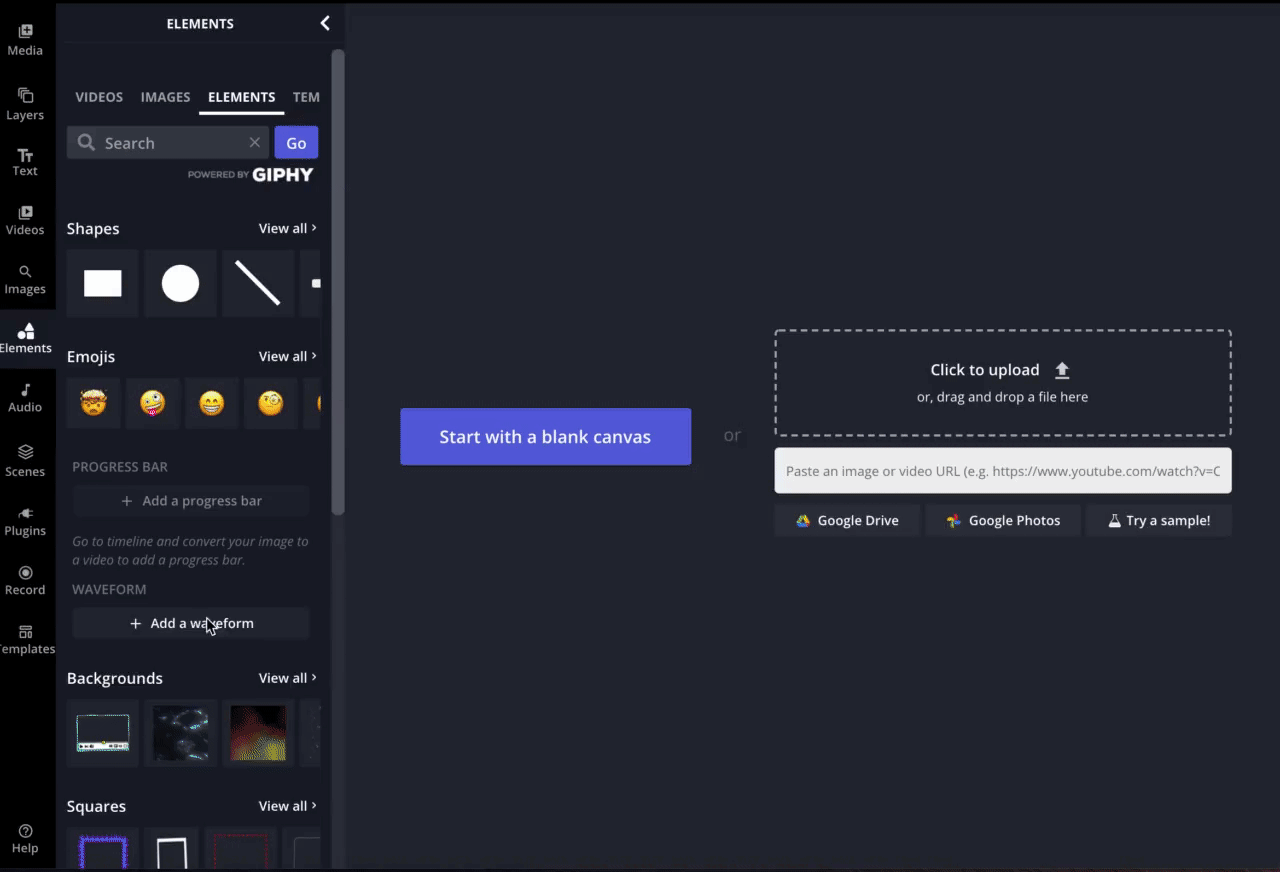Viewport: 1280px width, 872px height.
Task: Insert the zany tongue-out emoji
Action: [153, 403]
